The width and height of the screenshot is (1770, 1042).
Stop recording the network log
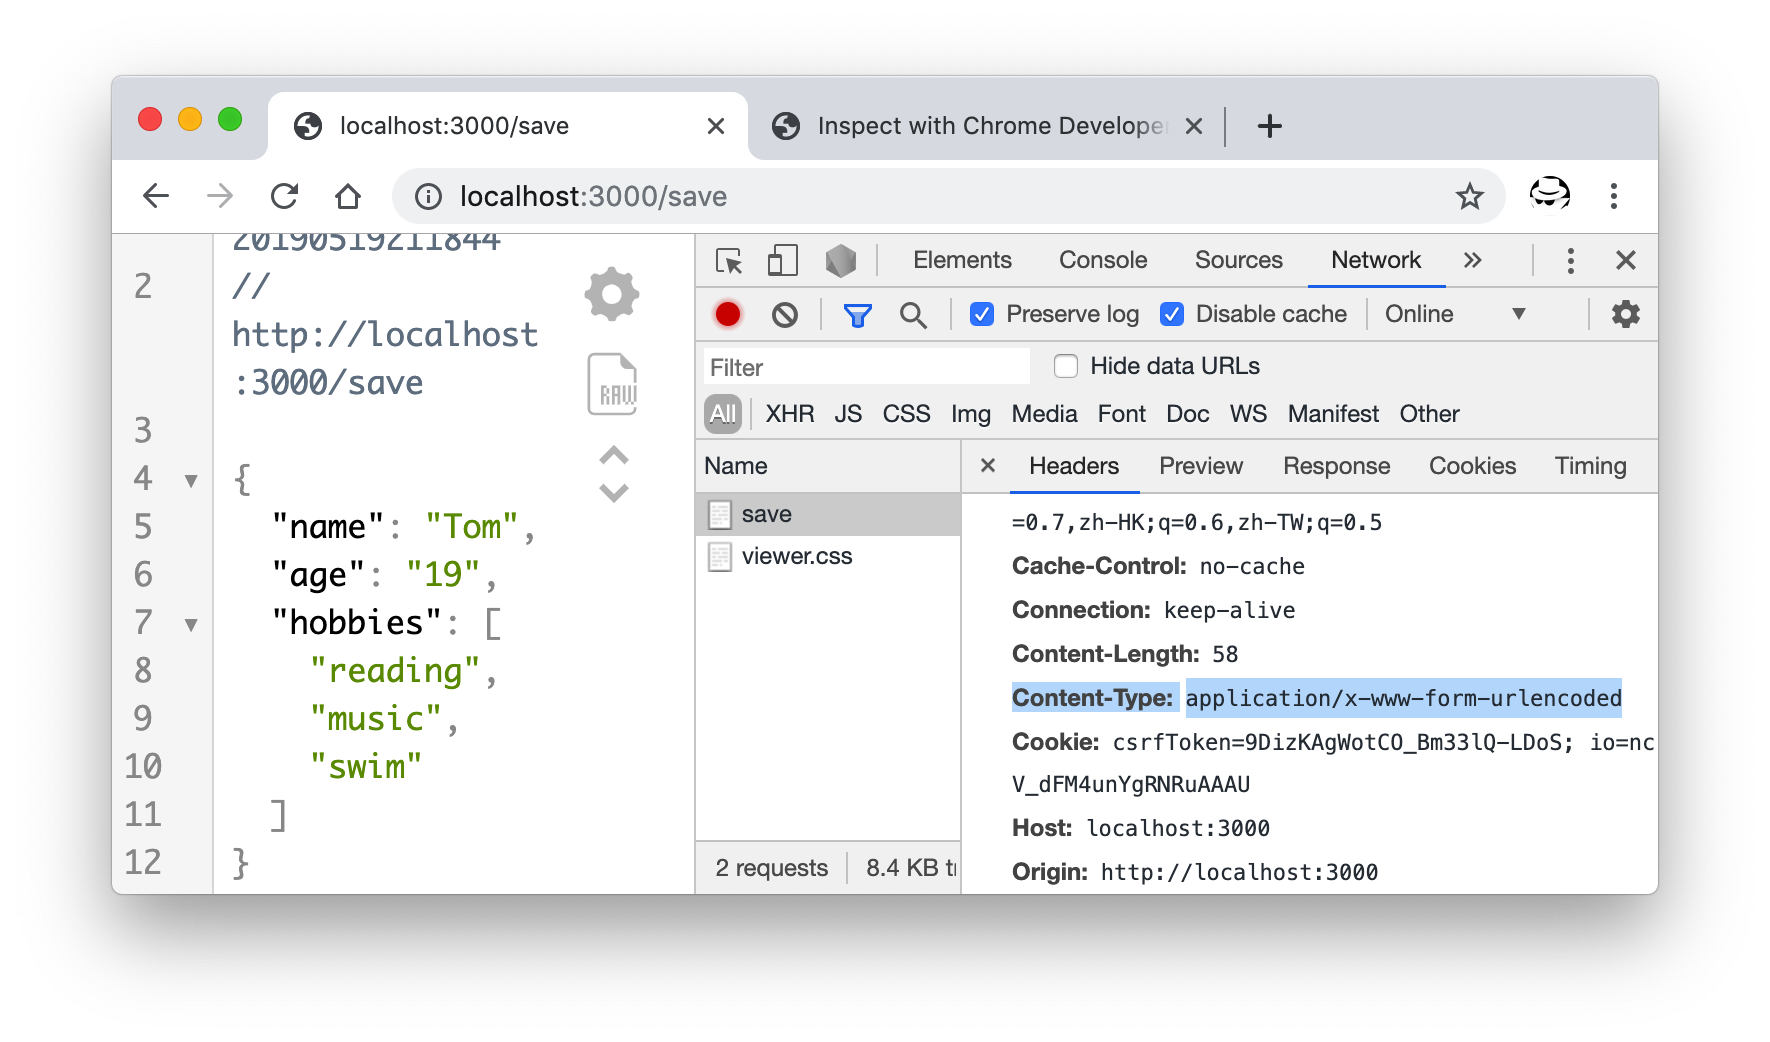click(x=728, y=314)
